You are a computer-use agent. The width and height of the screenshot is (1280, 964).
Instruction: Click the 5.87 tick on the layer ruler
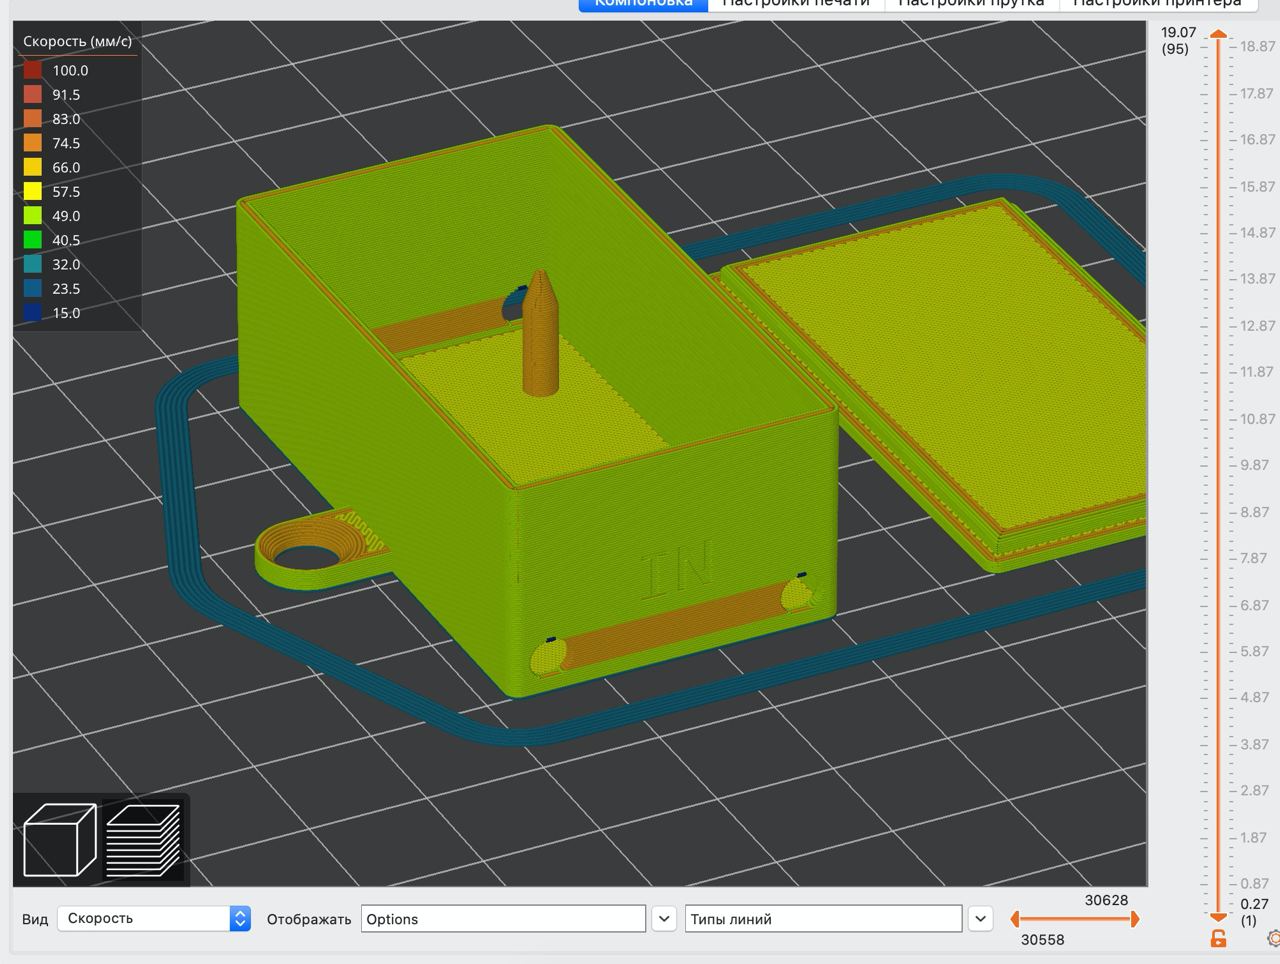pos(1254,651)
